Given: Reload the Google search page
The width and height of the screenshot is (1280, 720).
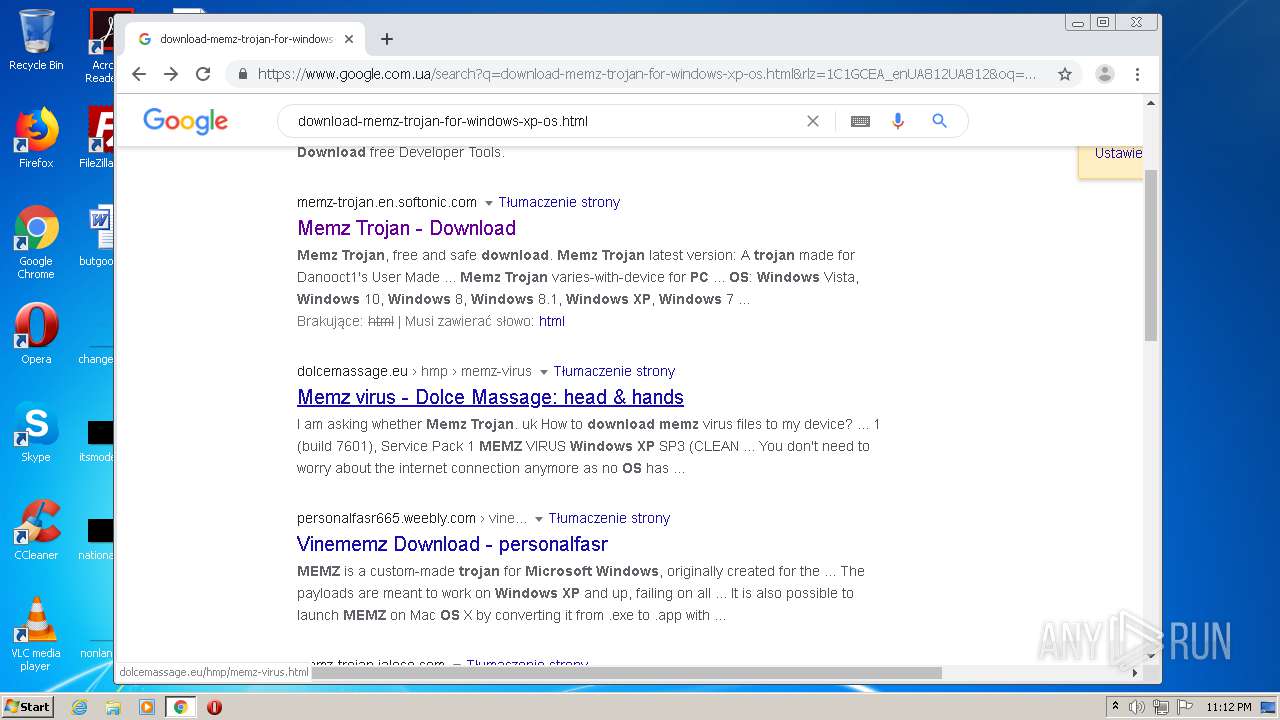Looking at the screenshot, I should pyautogui.click(x=203, y=74).
